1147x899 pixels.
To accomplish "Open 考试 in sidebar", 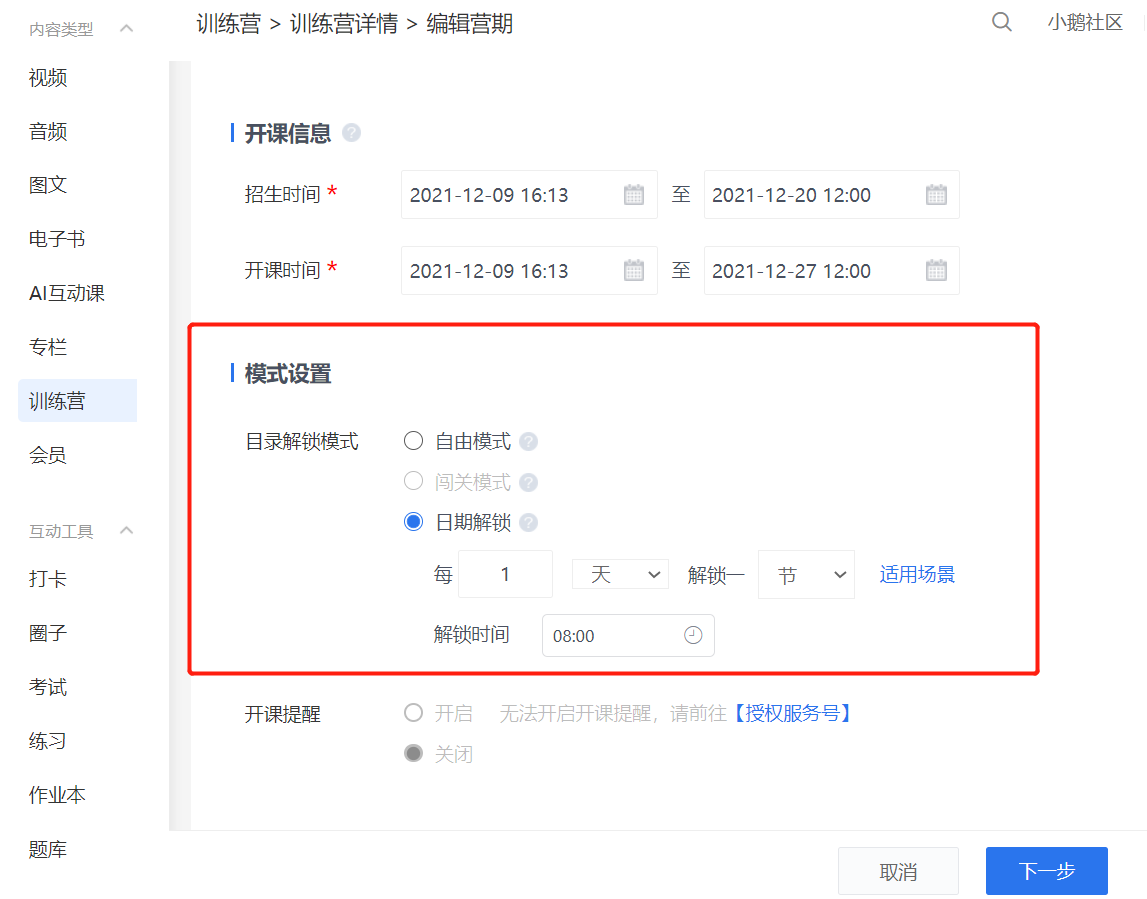I will 48,688.
